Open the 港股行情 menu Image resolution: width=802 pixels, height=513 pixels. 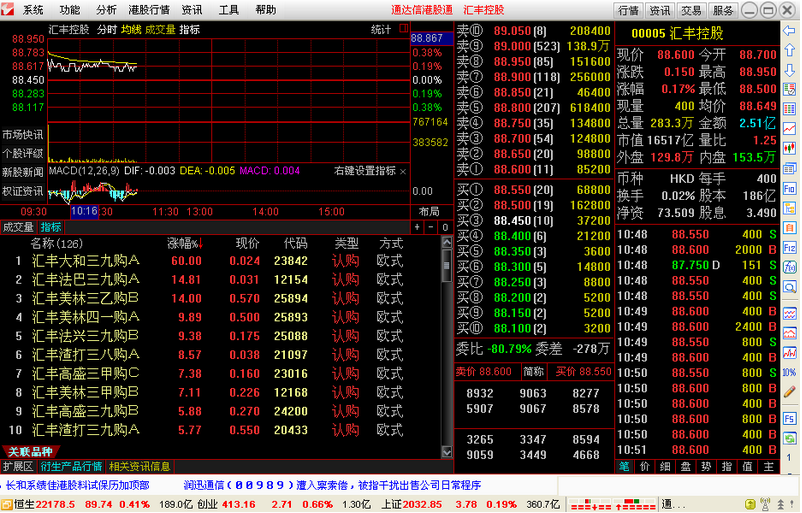click(146, 10)
